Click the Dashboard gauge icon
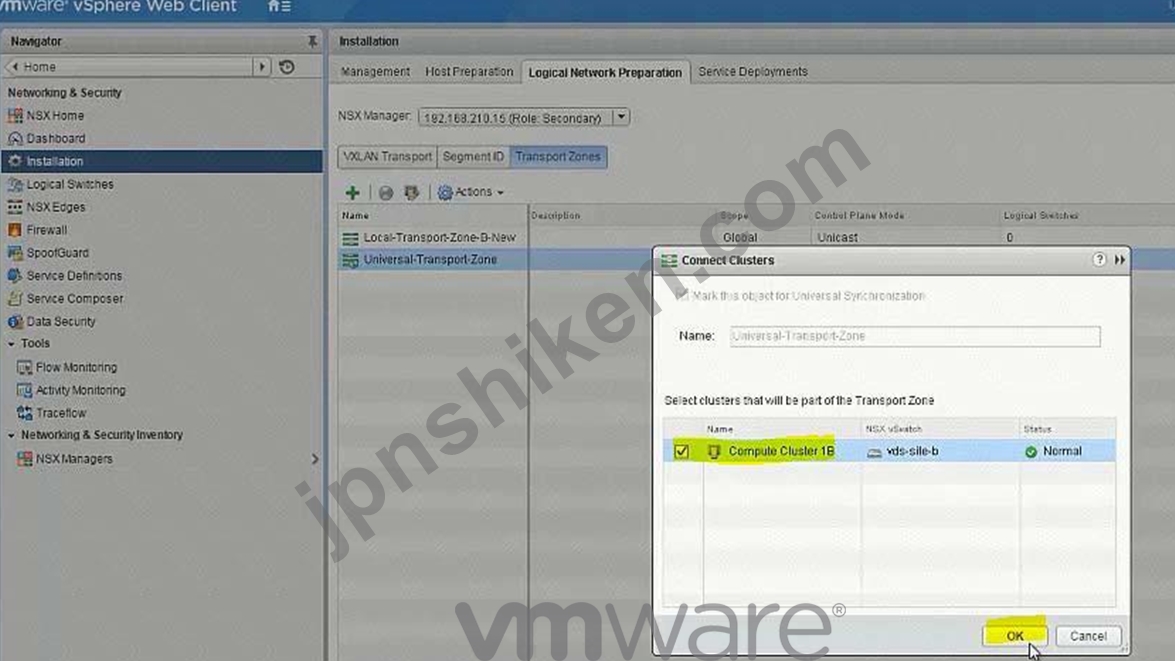 tap(15, 139)
